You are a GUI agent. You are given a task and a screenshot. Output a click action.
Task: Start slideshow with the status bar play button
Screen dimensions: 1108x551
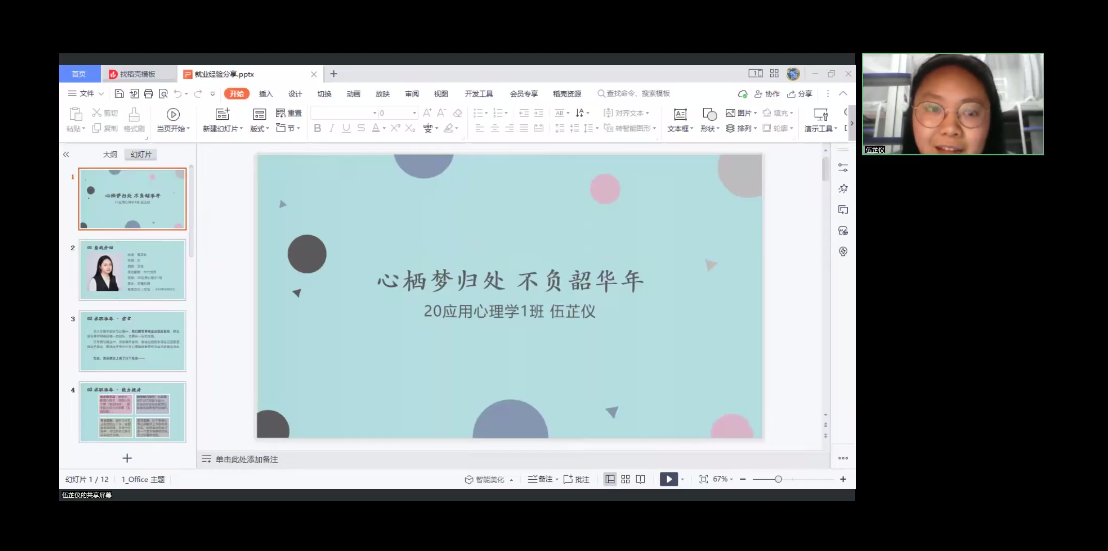point(668,479)
